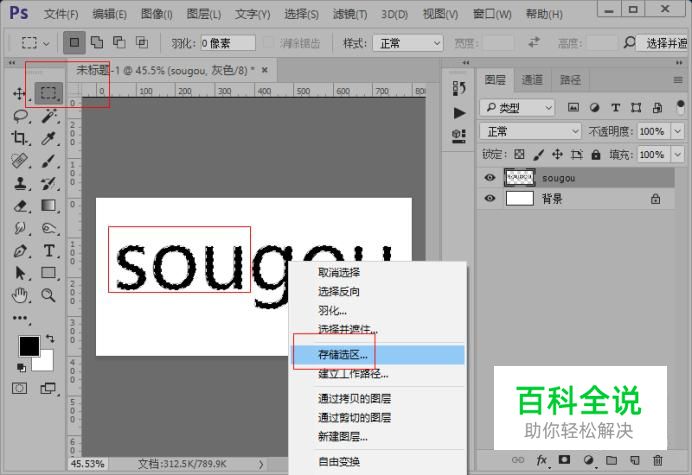The width and height of the screenshot is (692, 475).
Task: Add layer style fx button
Action: 542,460
